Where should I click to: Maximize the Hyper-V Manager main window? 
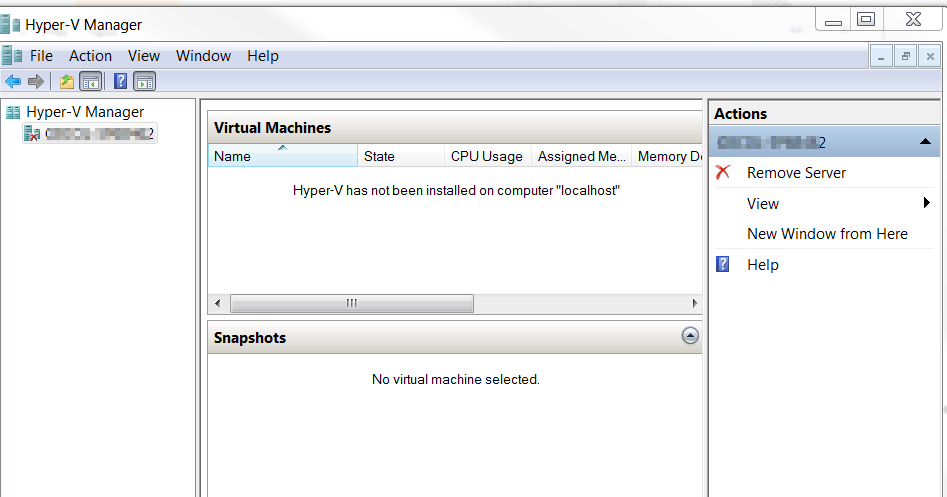point(866,19)
